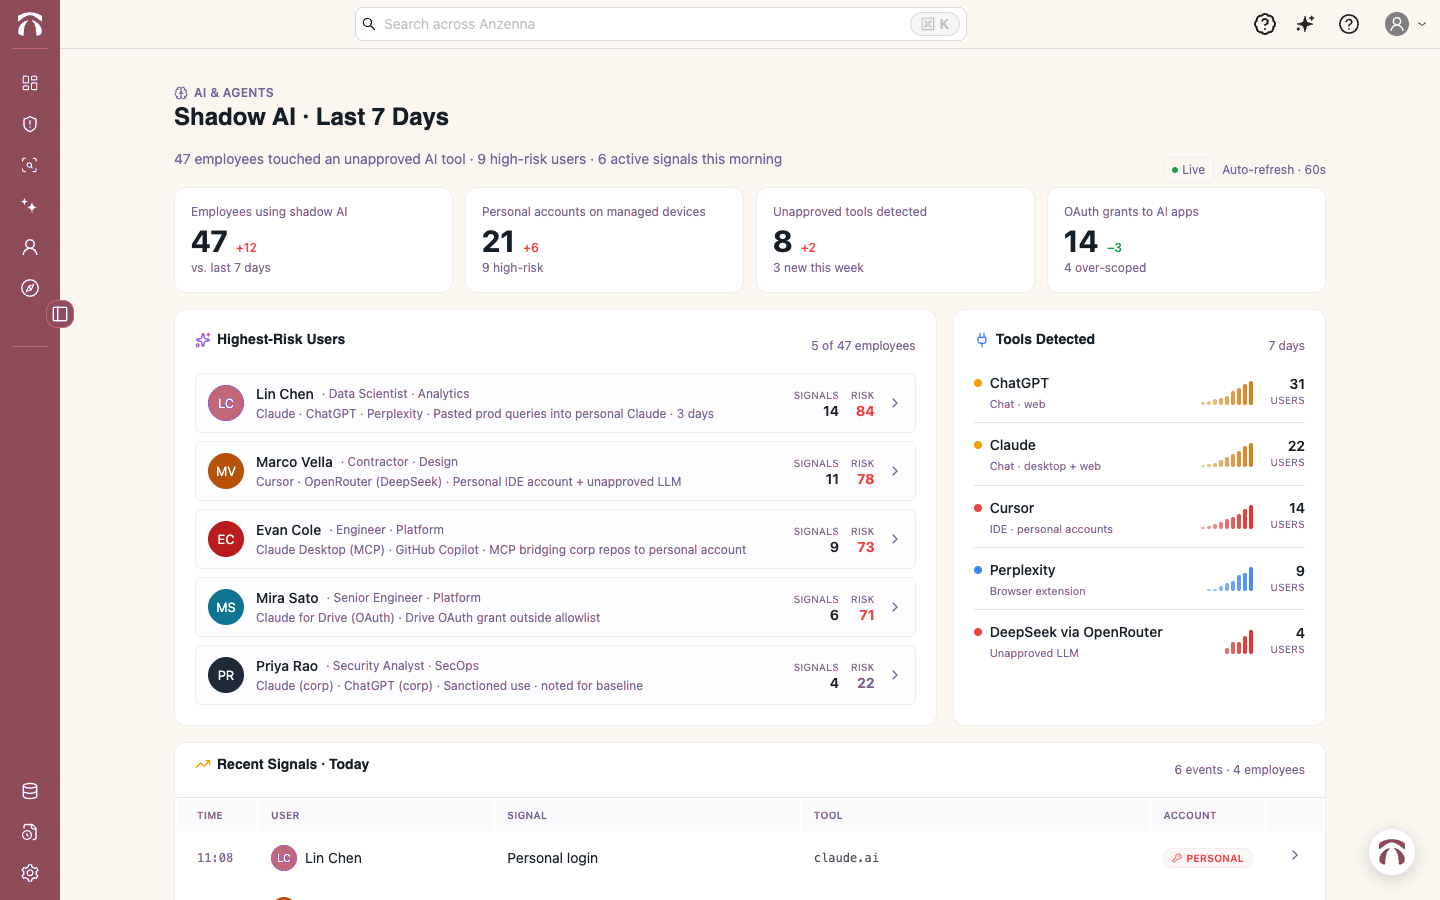Image resolution: width=1440 pixels, height=900 pixels.
Task: Click Mira Sato MS avatar
Action: [226, 607]
